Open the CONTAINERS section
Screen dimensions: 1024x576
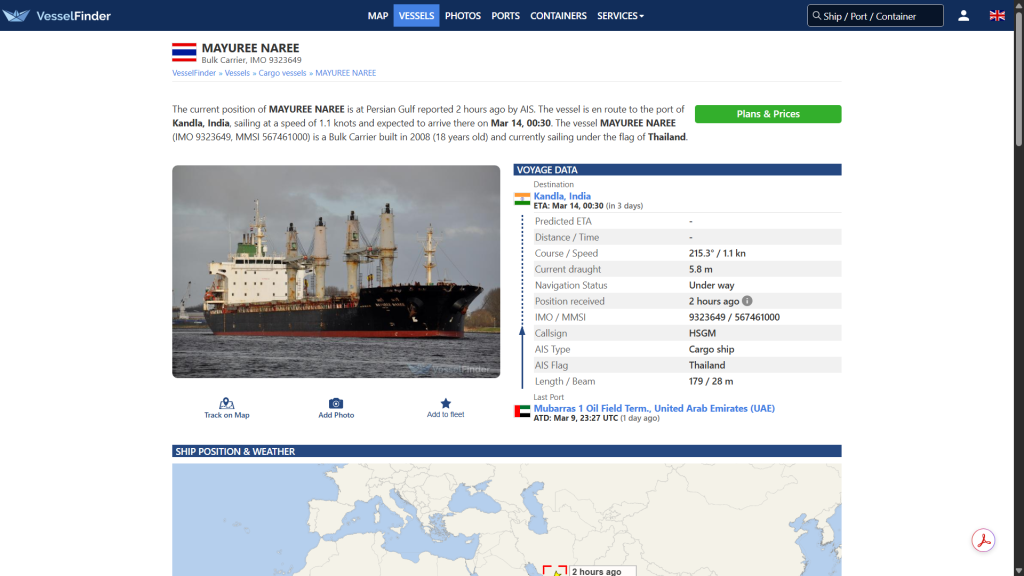[x=558, y=15]
